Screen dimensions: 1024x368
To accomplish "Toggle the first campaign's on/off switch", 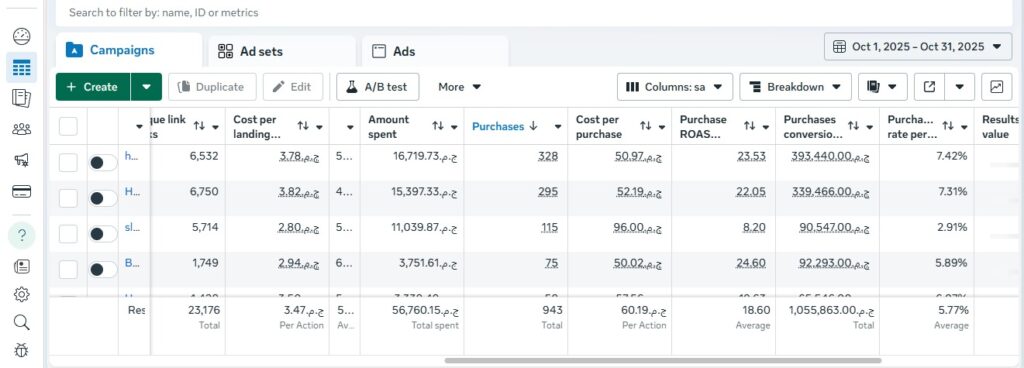I will click(x=103, y=162).
